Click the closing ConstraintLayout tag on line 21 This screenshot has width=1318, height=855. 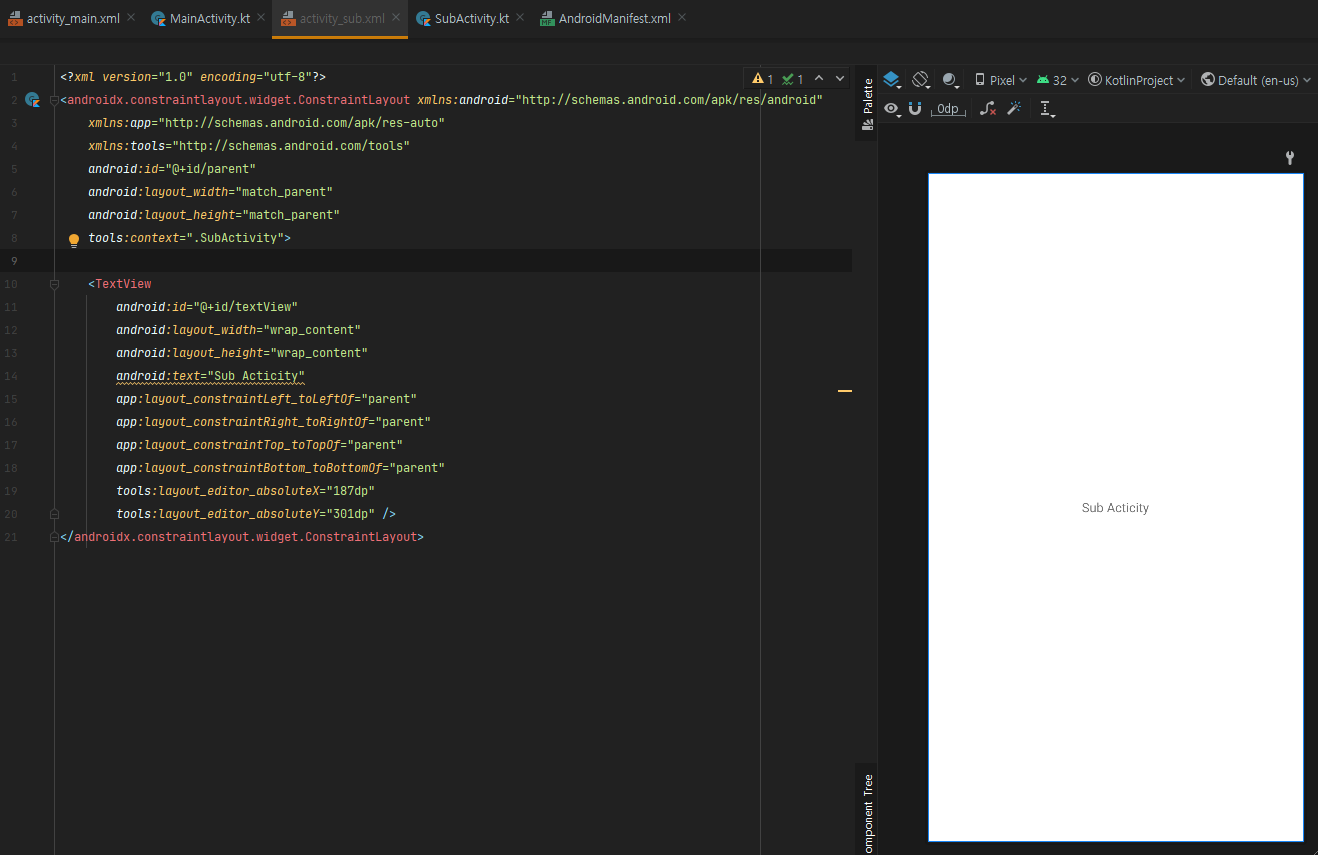coord(242,537)
